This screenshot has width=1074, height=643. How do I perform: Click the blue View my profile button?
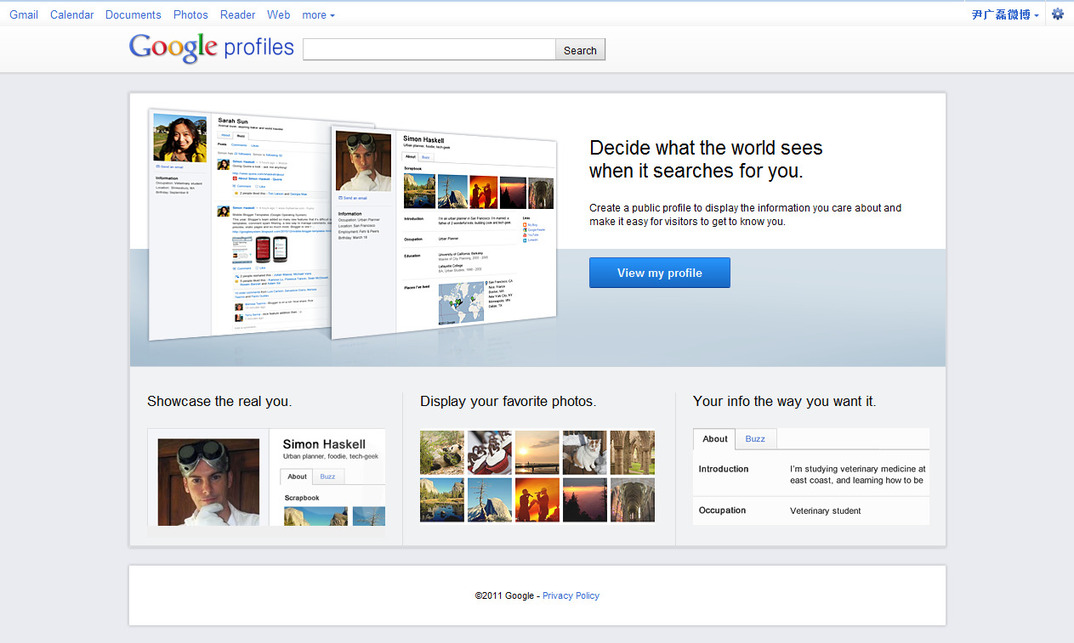coord(659,273)
